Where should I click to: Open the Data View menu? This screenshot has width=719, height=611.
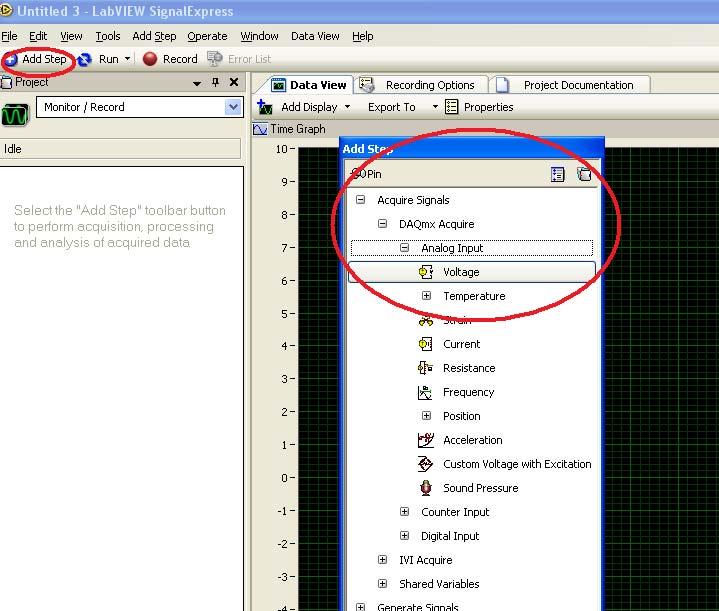[x=315, y=36]
